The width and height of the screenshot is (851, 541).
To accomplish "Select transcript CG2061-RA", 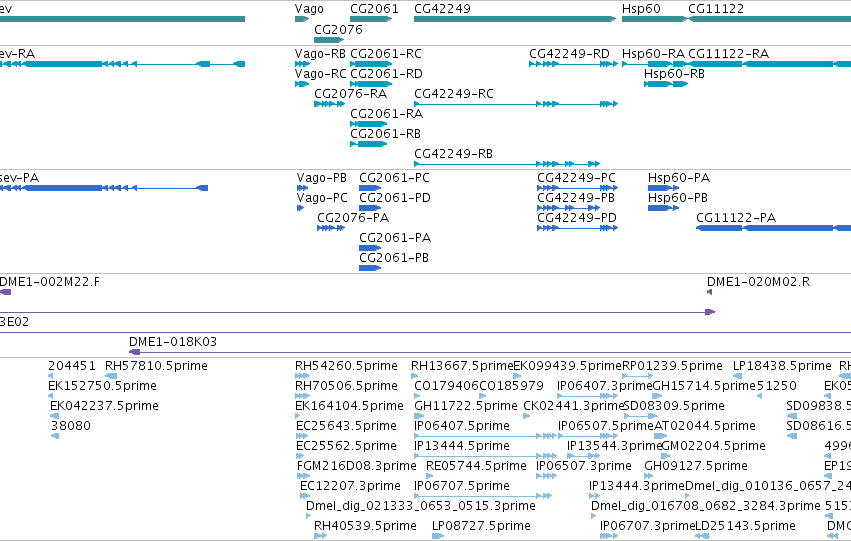I will (386, 114).
